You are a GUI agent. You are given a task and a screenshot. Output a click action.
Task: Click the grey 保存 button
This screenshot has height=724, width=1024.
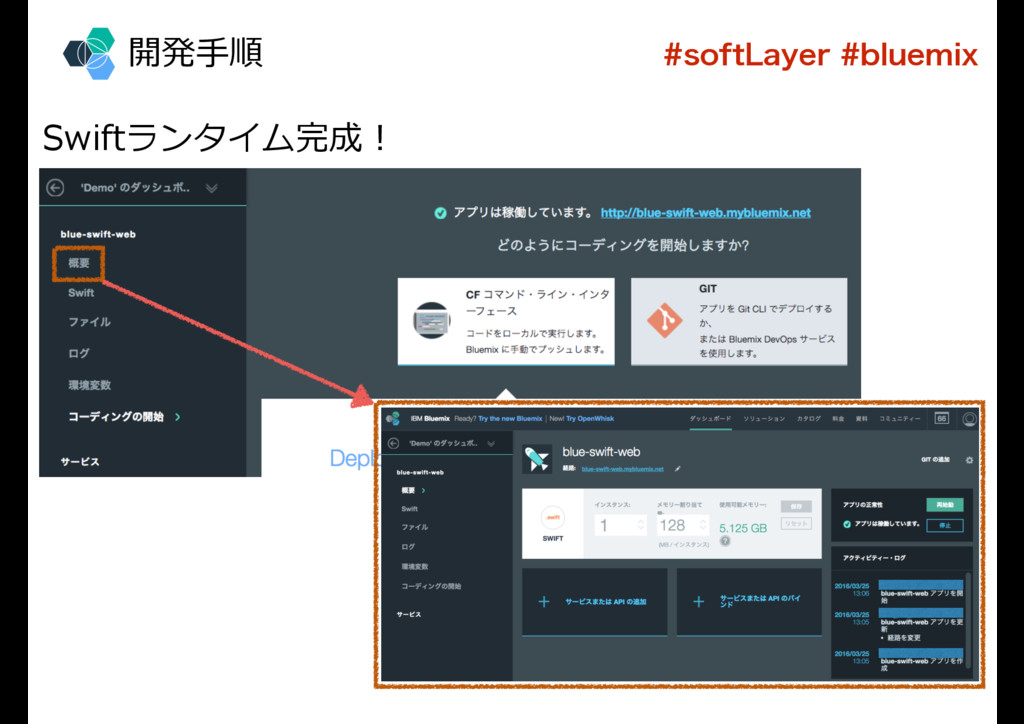[796, 507]
